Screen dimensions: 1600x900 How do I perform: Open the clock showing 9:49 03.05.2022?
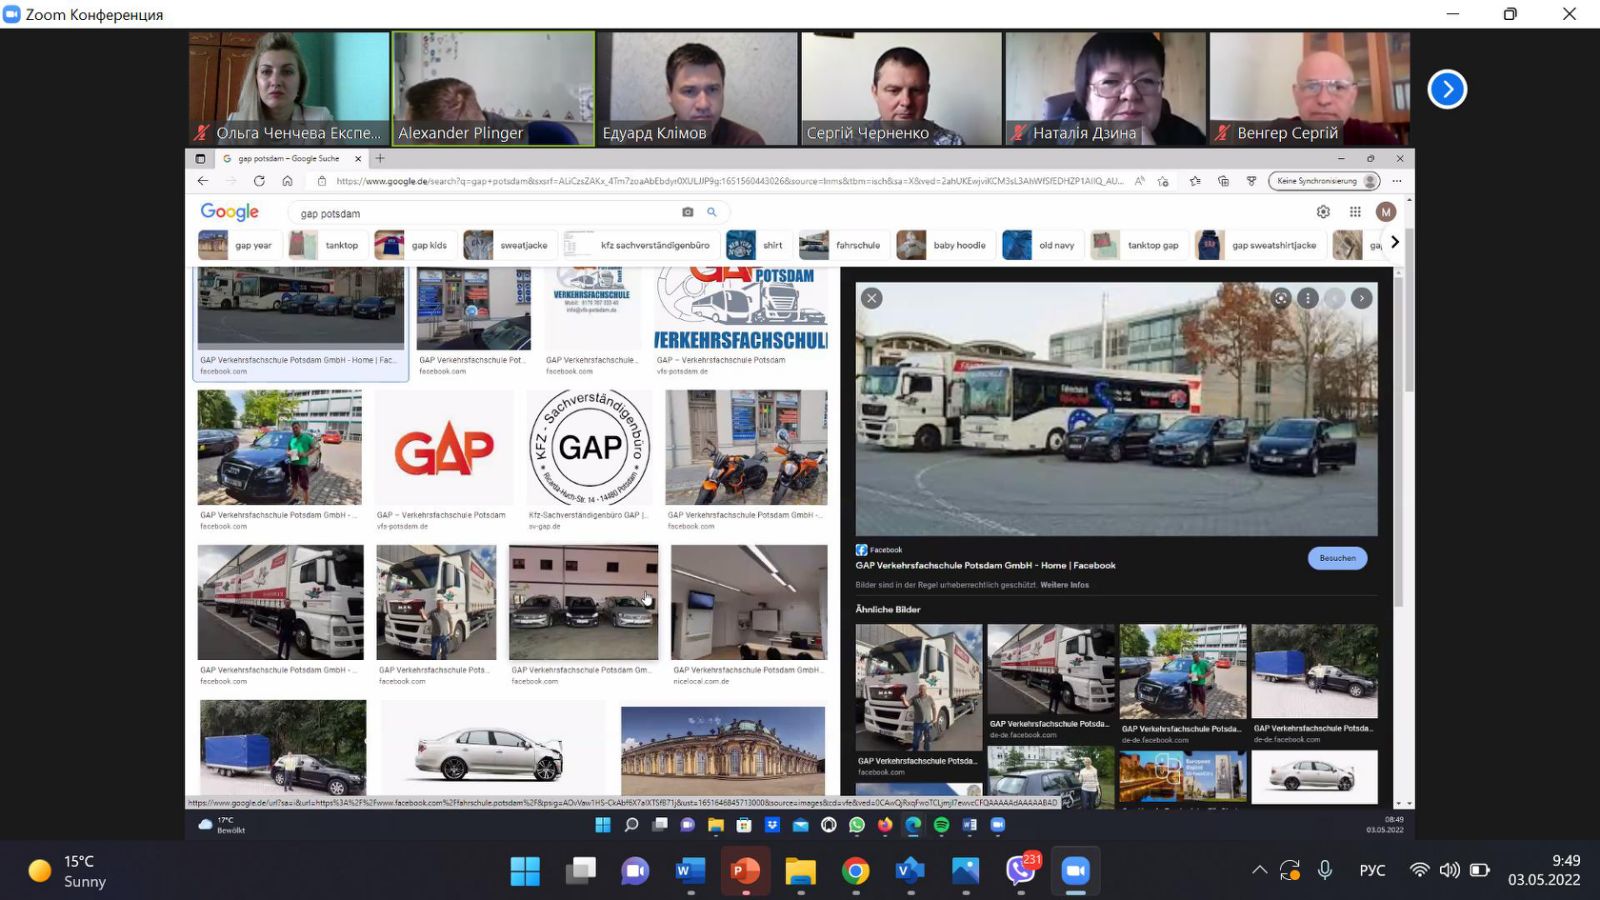point(1544,870)
